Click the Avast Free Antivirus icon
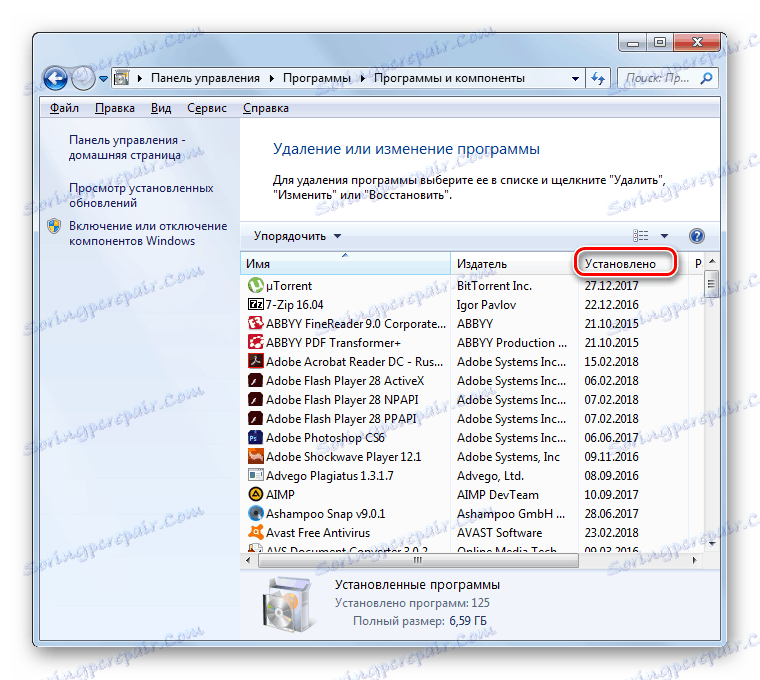 [255, 532]
